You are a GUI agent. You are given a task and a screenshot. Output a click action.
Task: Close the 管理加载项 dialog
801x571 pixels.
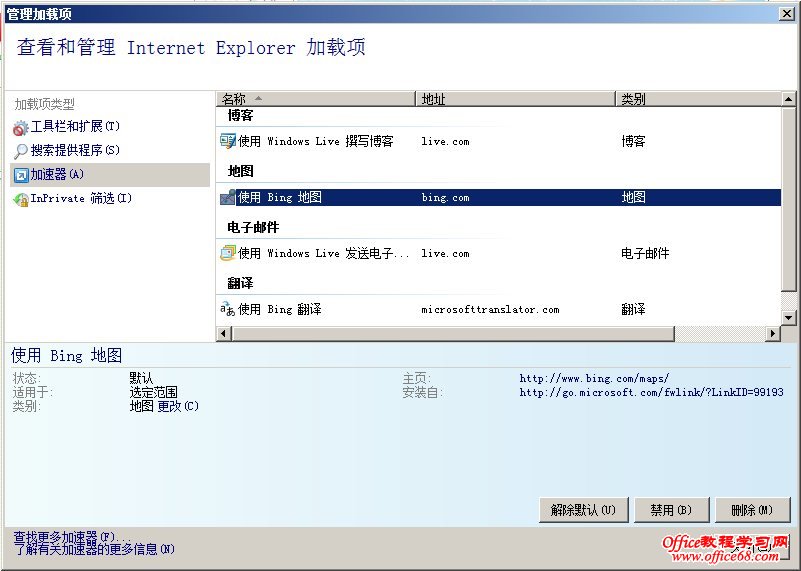click(x=786, y=14)
